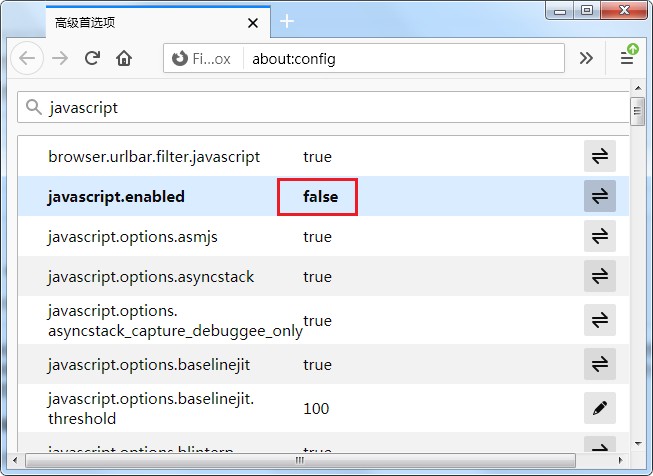653x476 pixels.
Task: Toggle javascript.options.baselinejit preference
Action: pyautogui.click(x=600, y=364)
